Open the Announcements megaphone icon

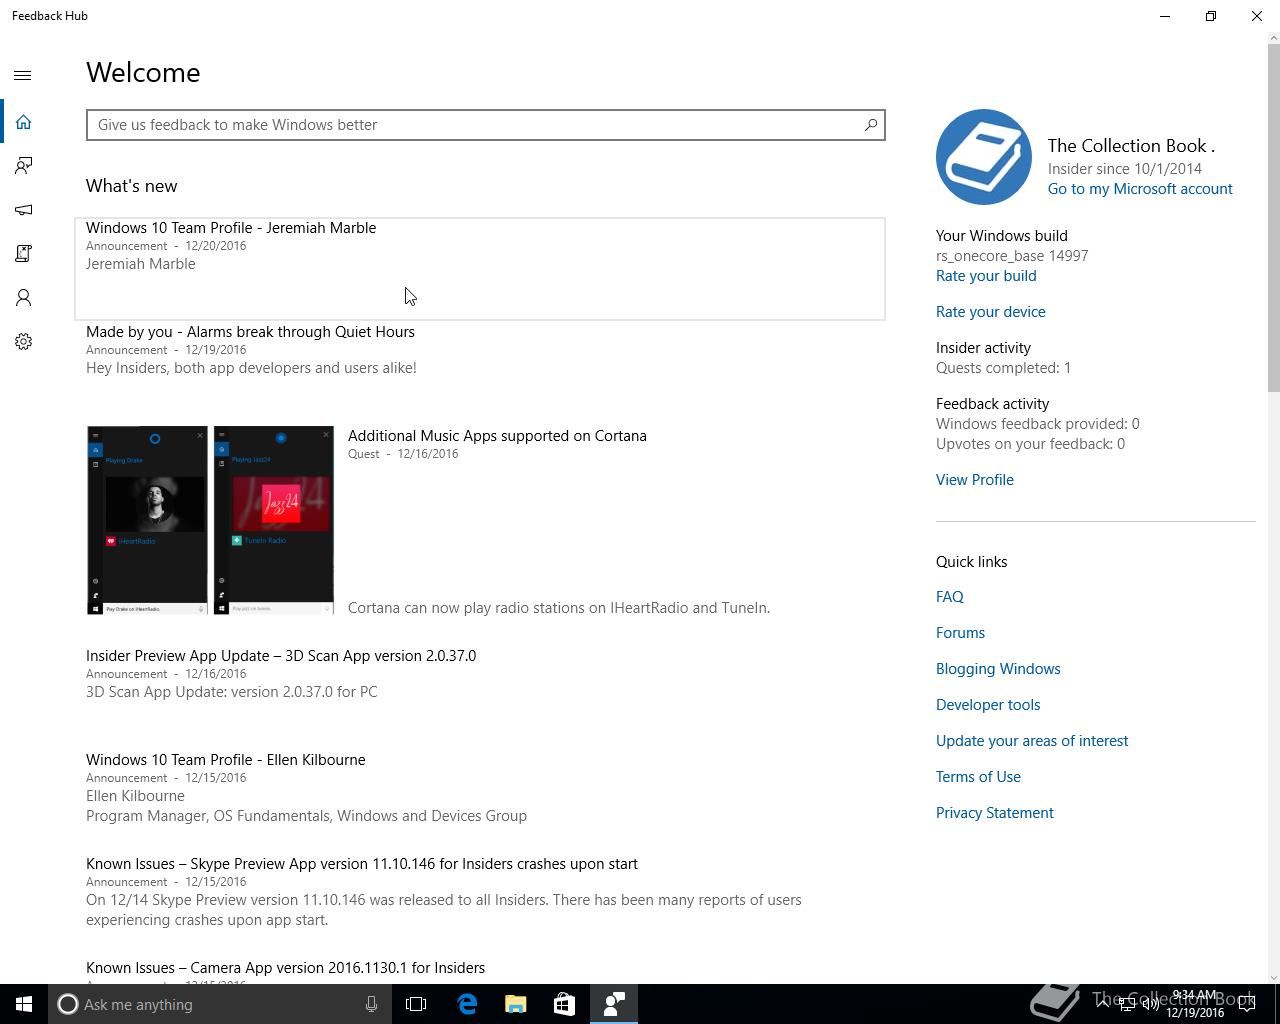coord(23,210)
